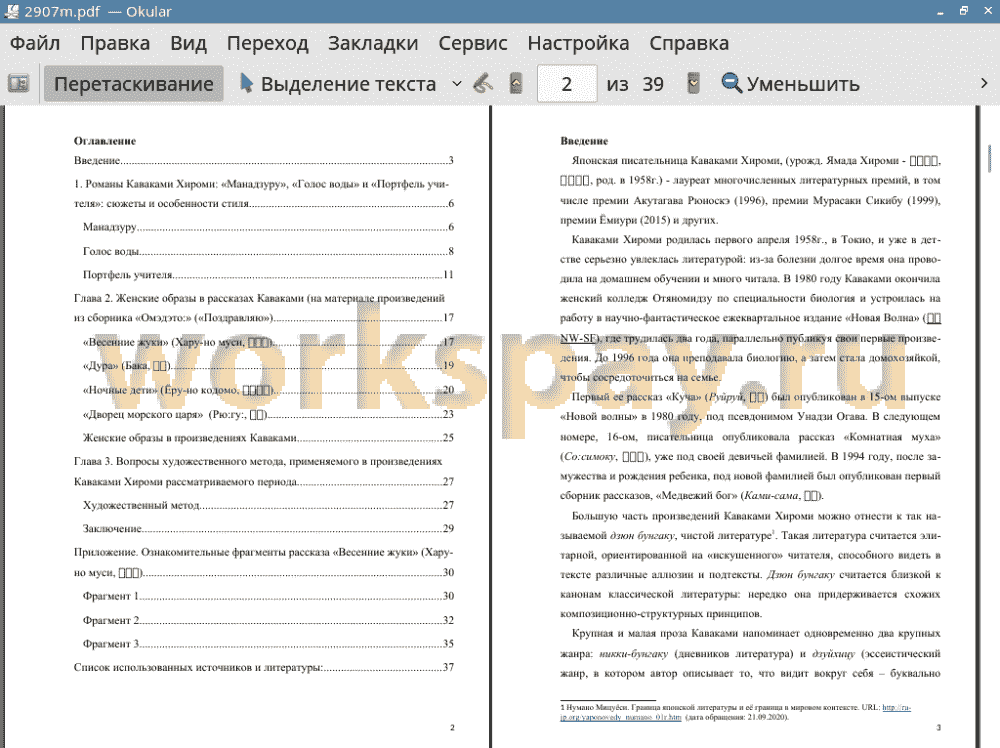Click the annotation pen tool icon
1000x748 pixels.
pyautogui.click(x=483, y=84)
